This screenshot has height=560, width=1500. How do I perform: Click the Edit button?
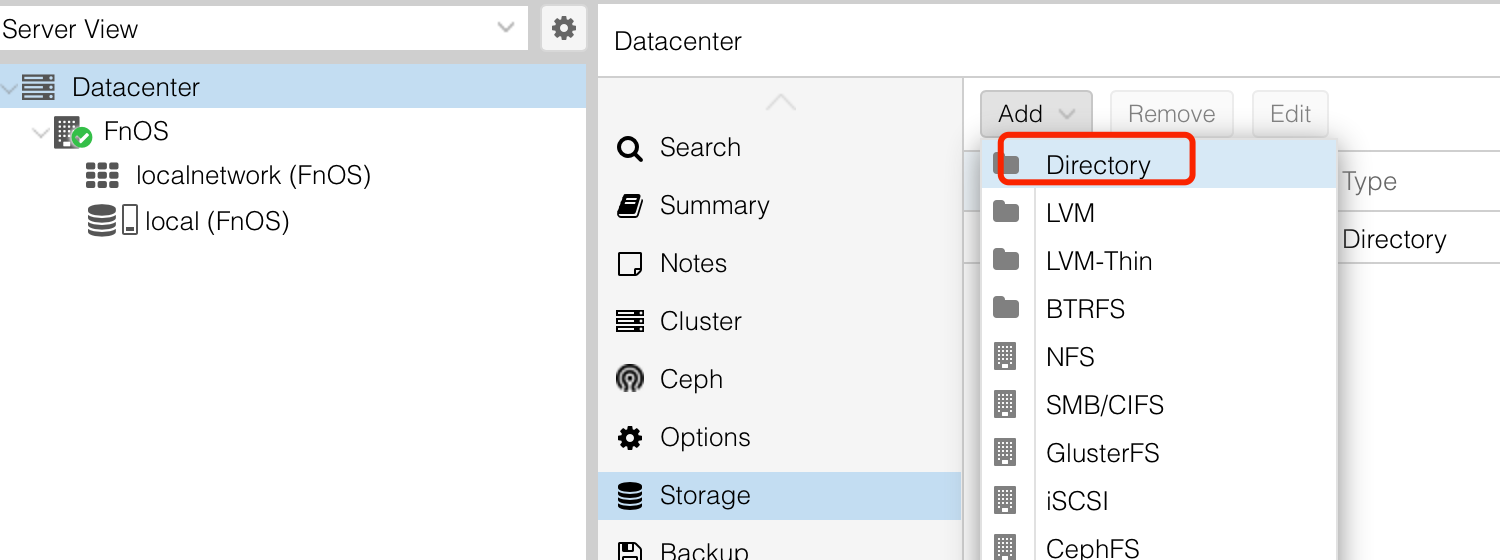click(x=1290, y=114)
